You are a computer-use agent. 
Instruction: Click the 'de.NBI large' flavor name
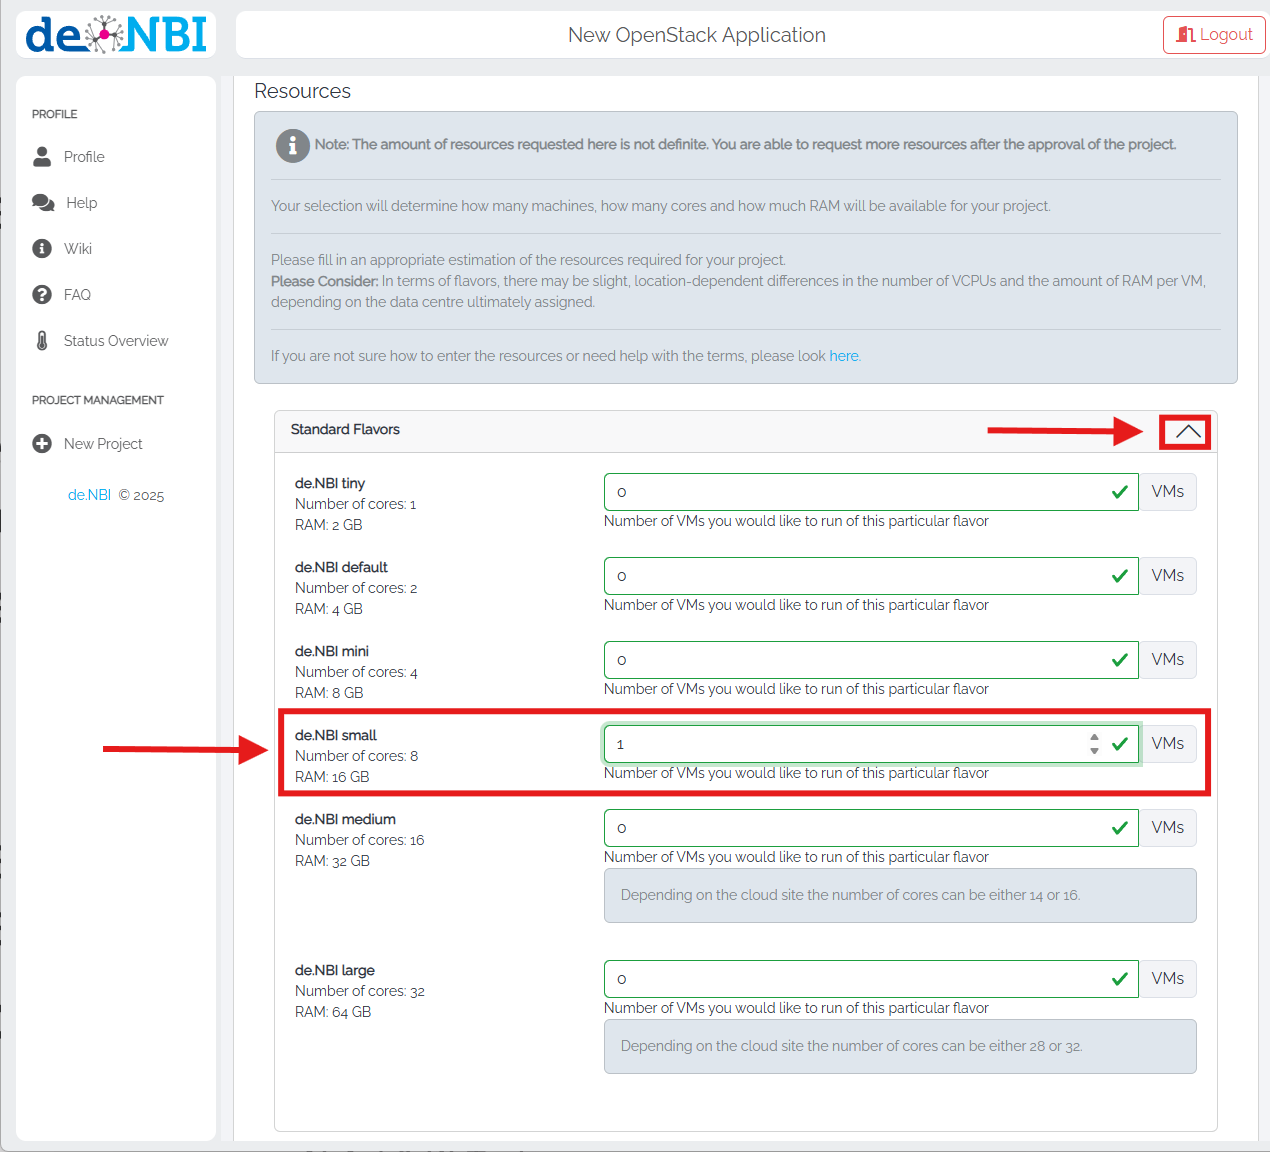335,970
